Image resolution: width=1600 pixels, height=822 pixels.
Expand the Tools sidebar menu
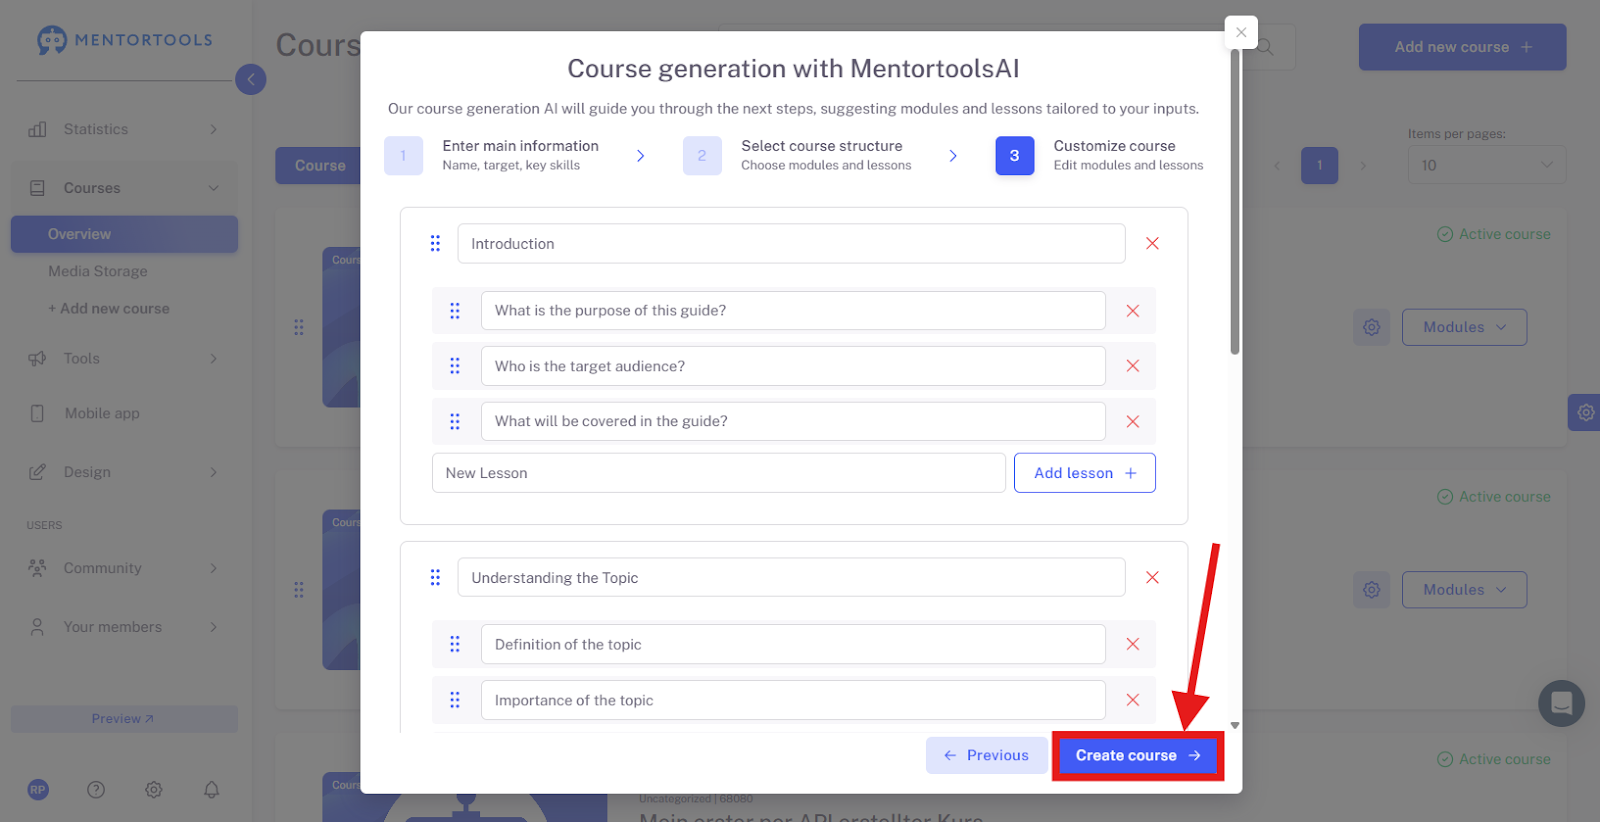tap(124, 358)
